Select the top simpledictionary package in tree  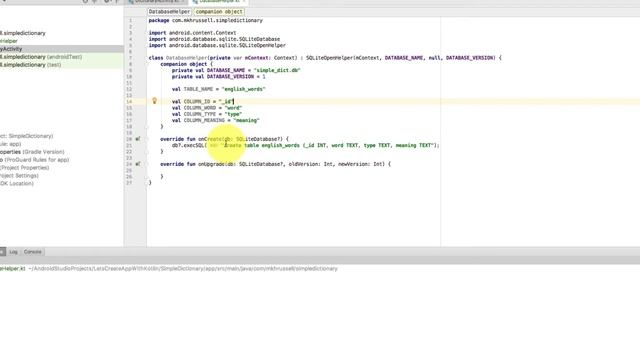click(23, 33)
